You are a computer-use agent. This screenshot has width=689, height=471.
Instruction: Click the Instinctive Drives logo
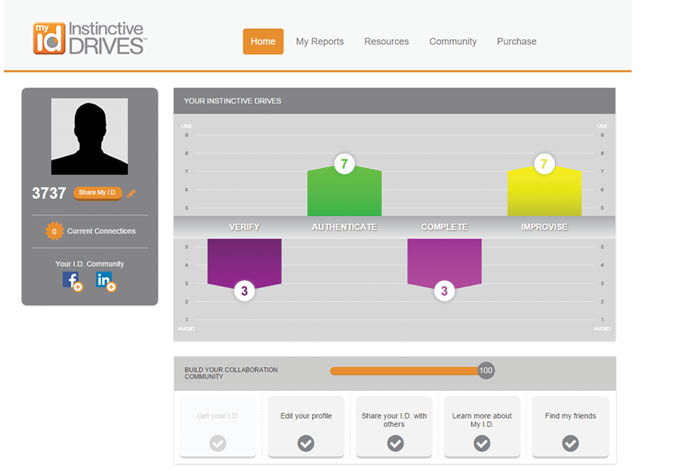click(x=89, y=38)
